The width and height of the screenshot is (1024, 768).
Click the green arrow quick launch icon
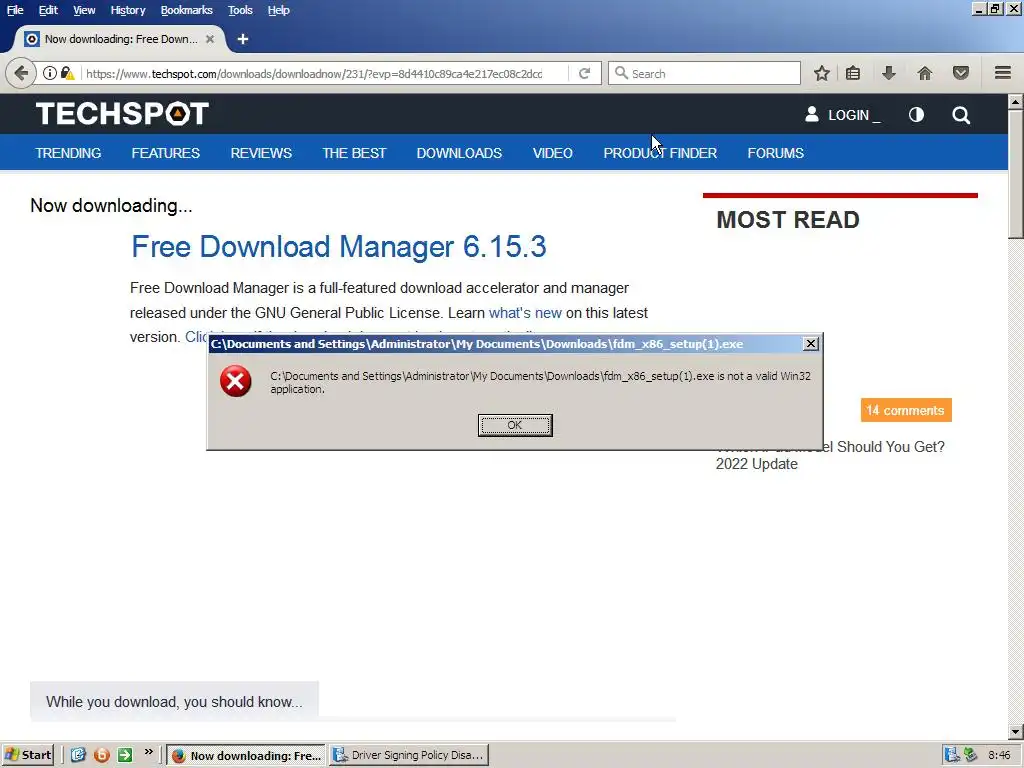pyautogui.click(x=125, y=755)
